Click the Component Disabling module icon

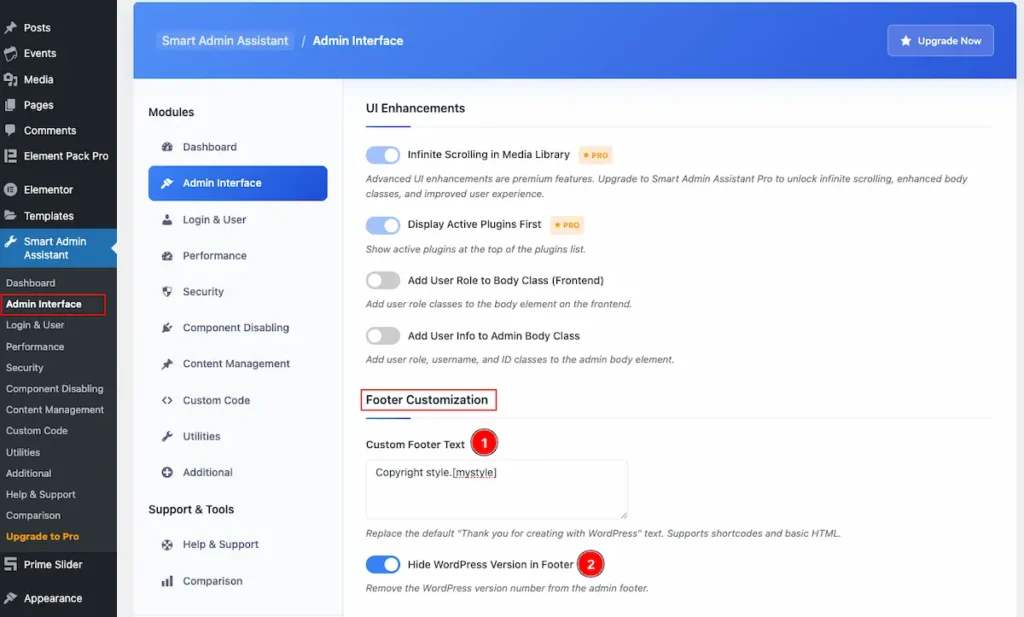(x=167, y=328)
